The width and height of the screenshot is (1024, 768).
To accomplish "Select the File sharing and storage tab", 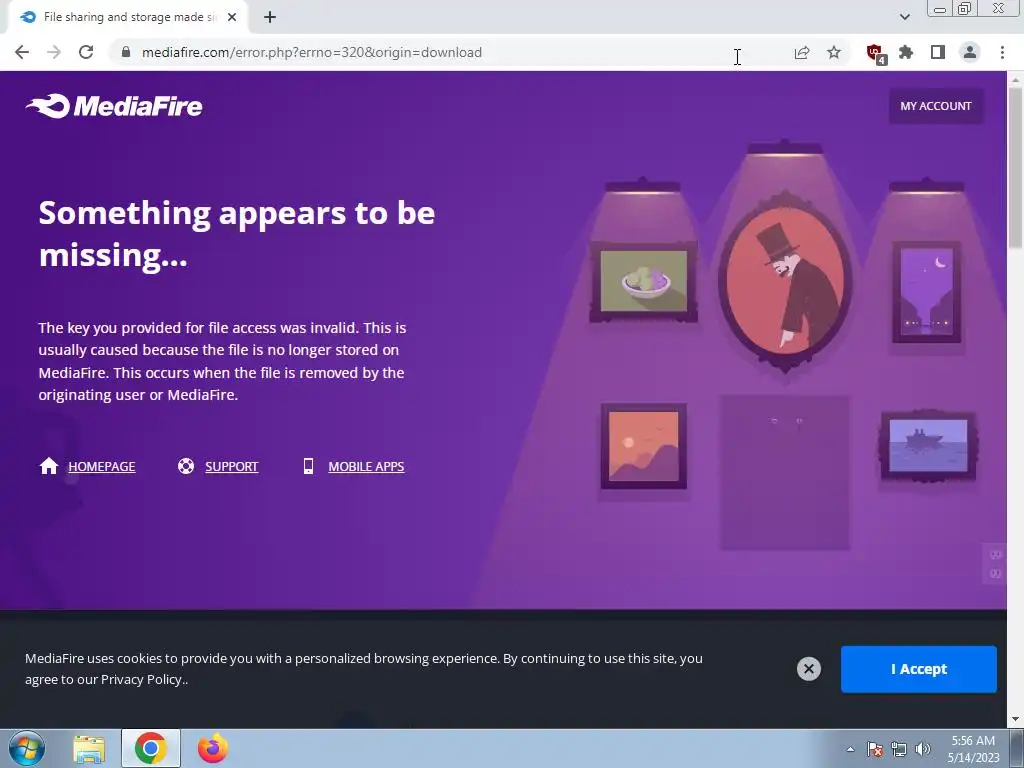I will click(x=127, y=18).
